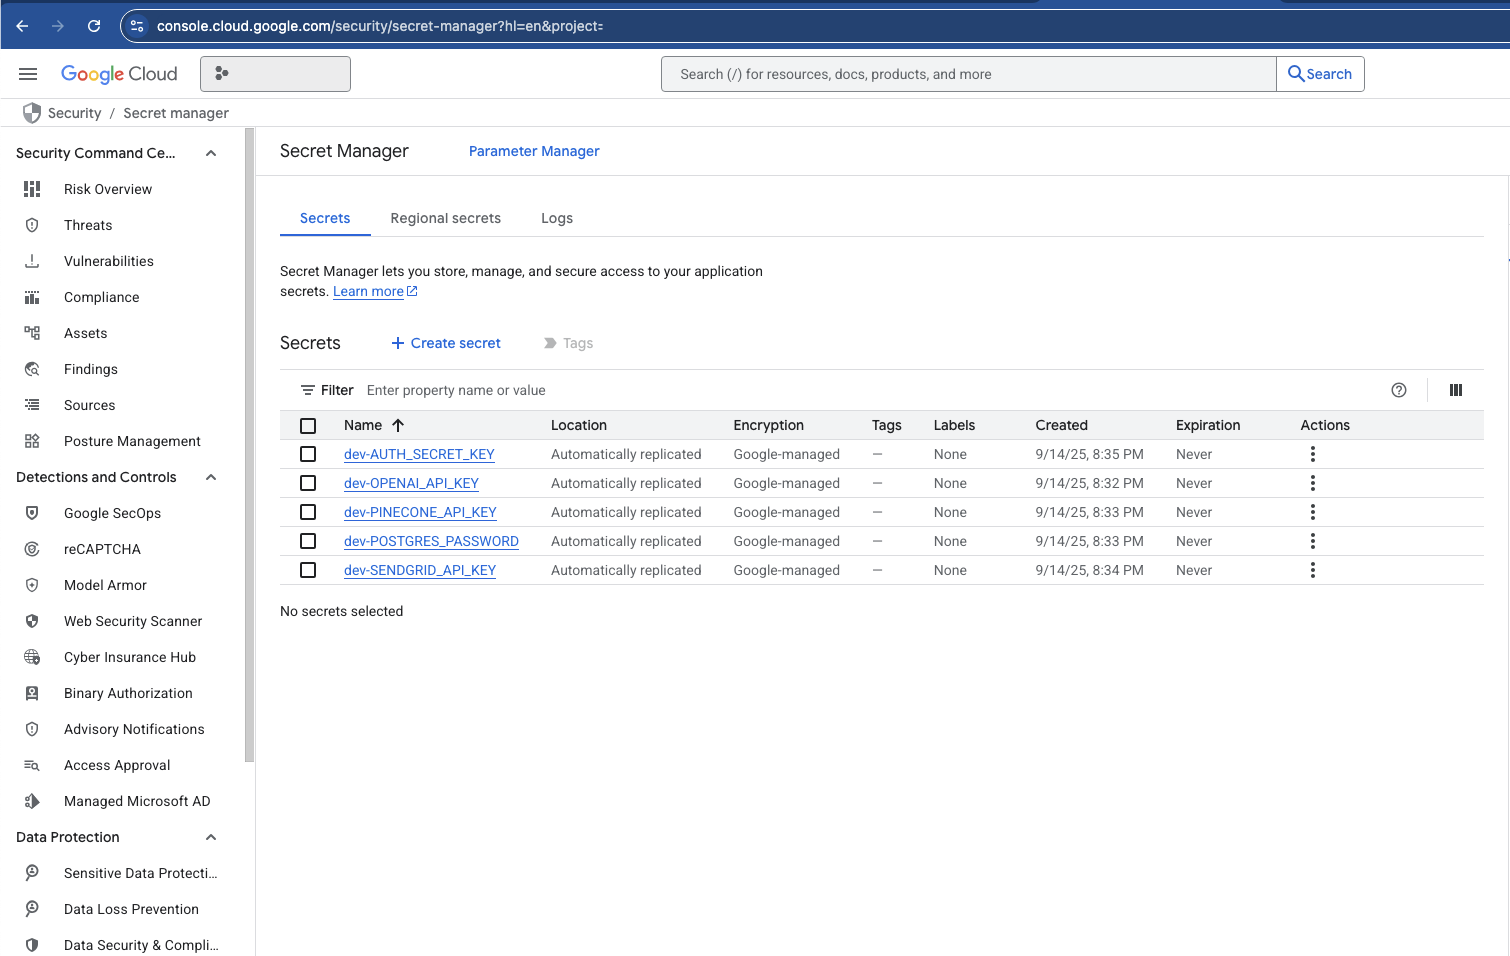1510x956 pixels.
Task: Open actions menu for dev-AUTH_SECRET_KEY
Action: (1312, 454)
